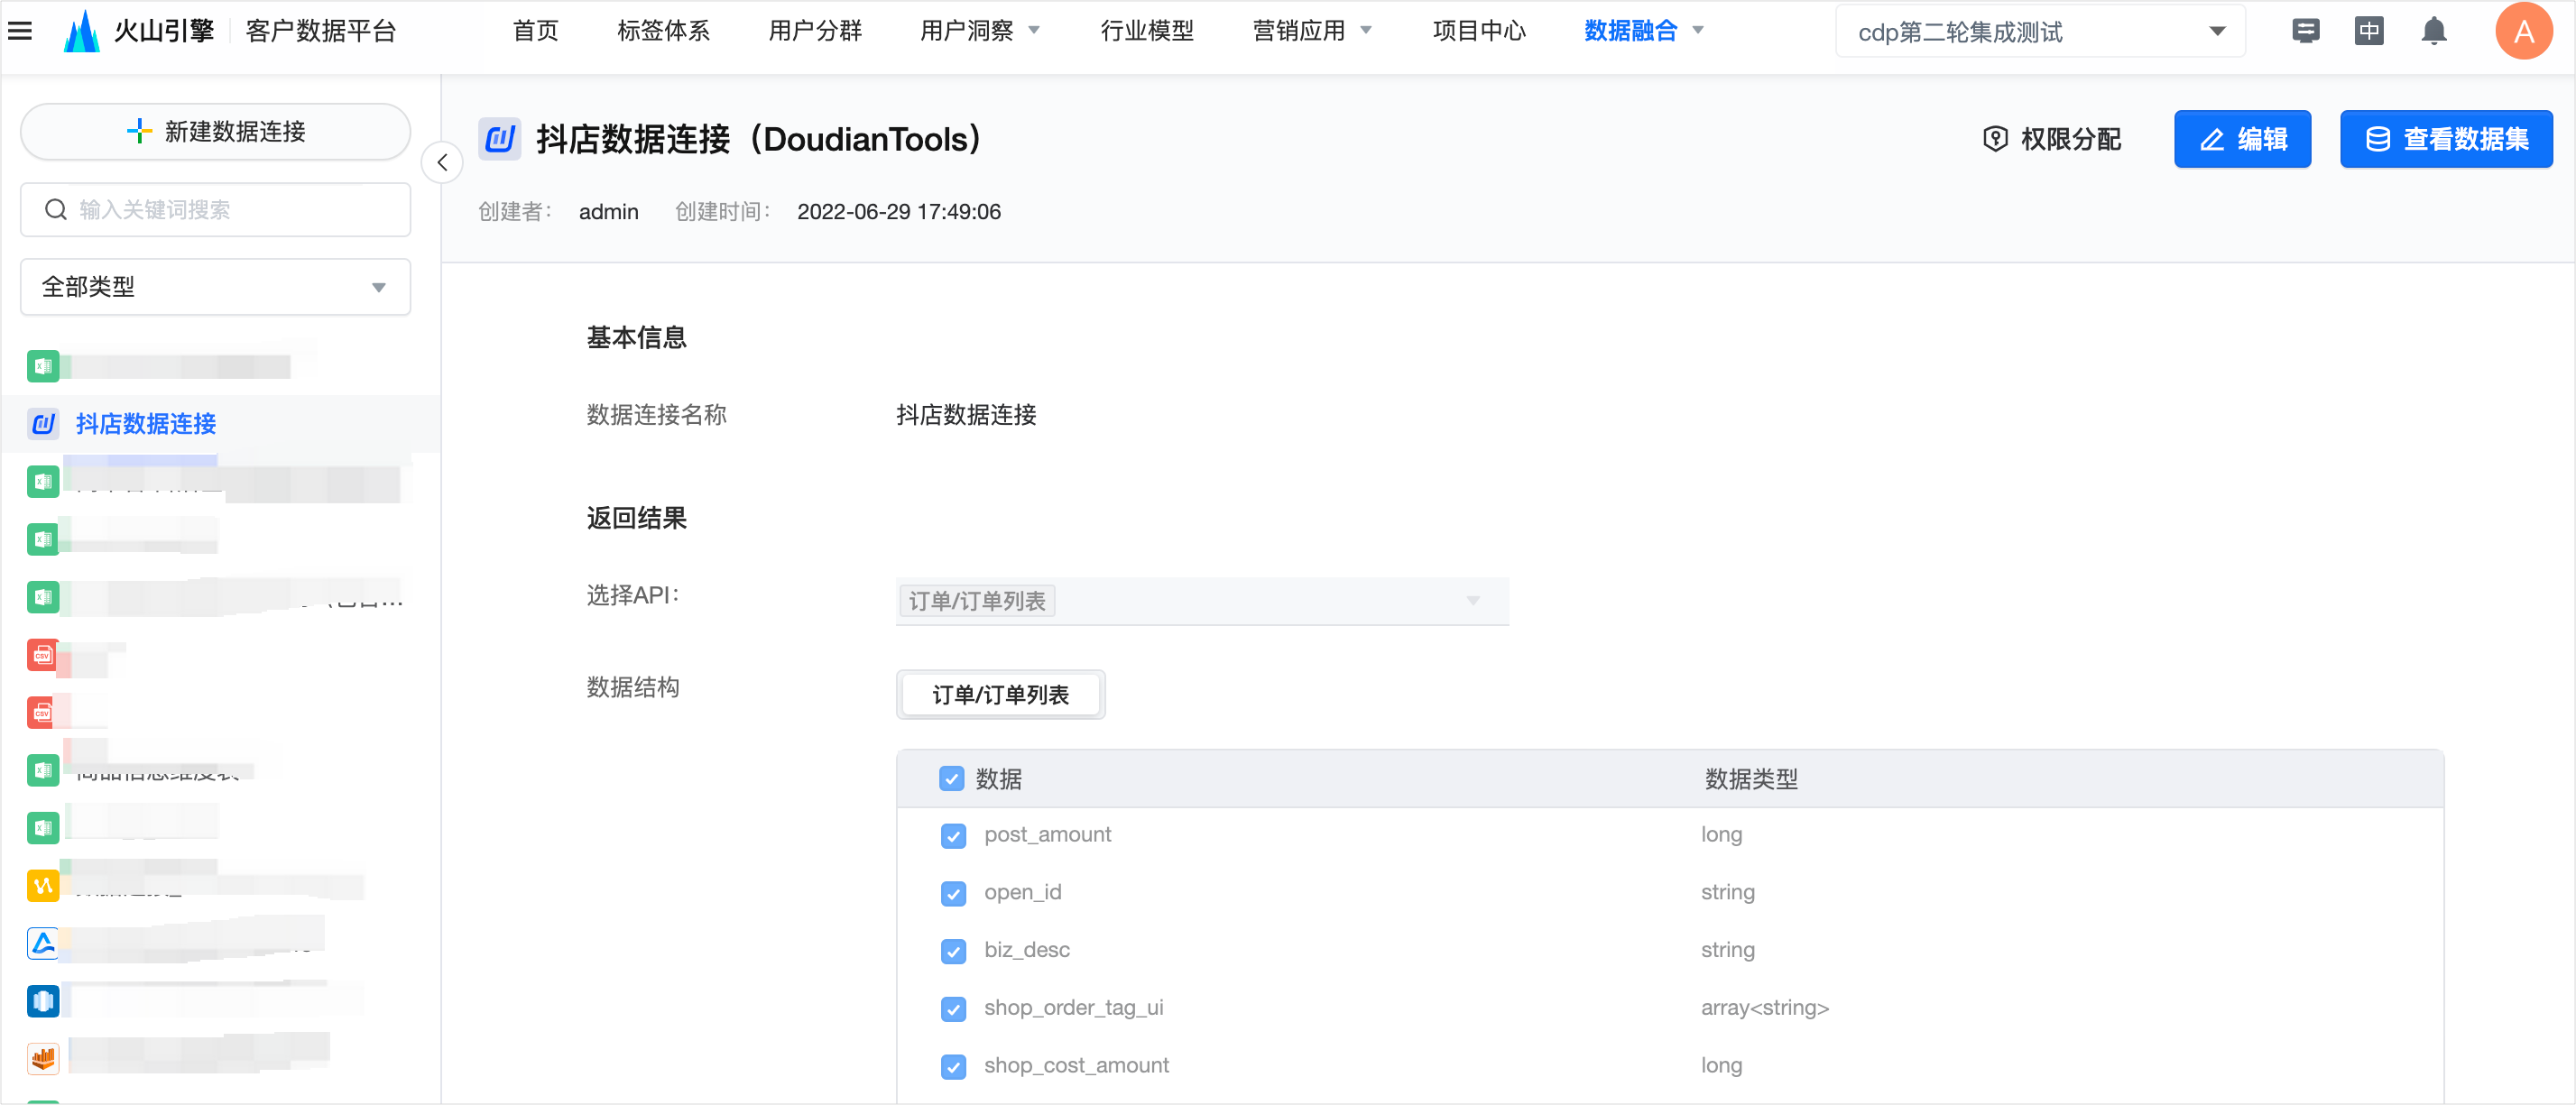Uncheck the open_id field
This screenshot has width=2576, height=1105.
[x=953, y=894]
